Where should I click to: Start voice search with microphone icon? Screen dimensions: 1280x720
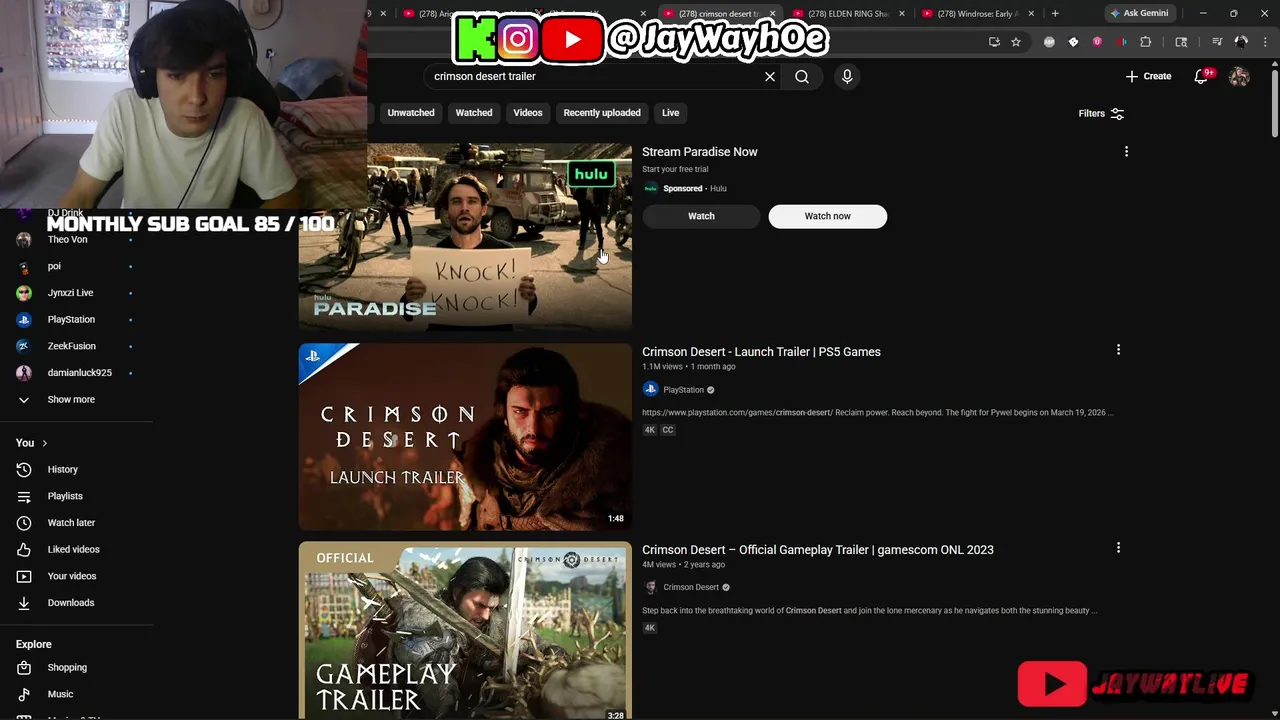click(x=847, y=76)
